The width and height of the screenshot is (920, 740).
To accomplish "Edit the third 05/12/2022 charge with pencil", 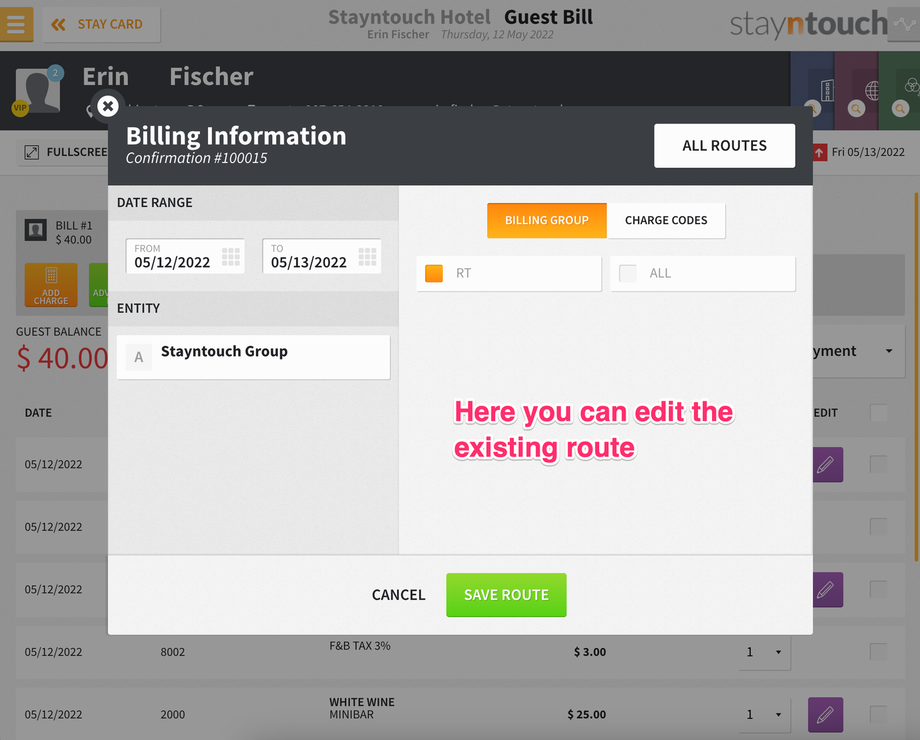I will tap(827, 590).
